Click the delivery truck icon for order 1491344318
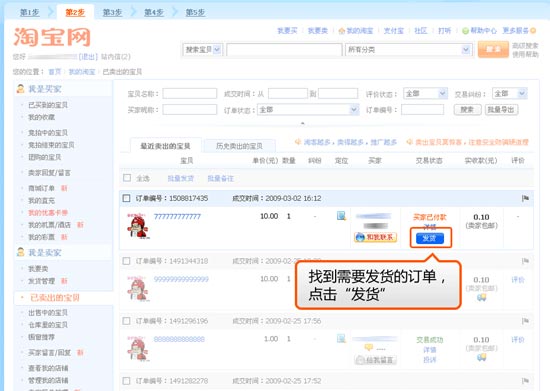Viewport: 550px width, 391px height. pyautogui.click(x=481, y=297)
